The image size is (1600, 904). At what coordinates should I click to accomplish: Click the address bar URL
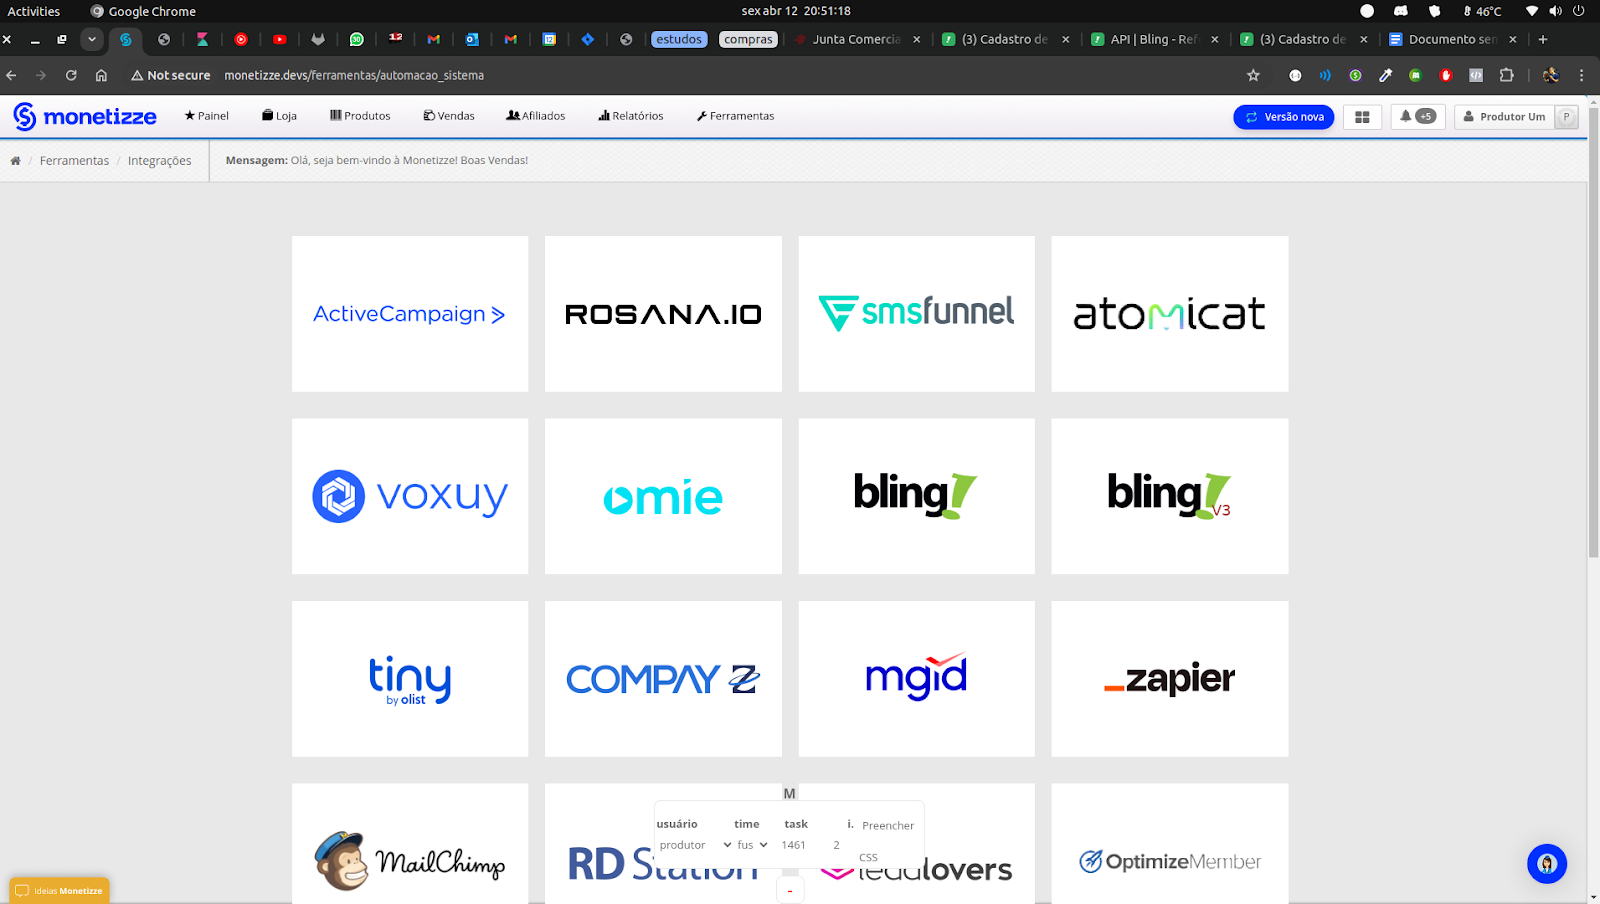354,75
